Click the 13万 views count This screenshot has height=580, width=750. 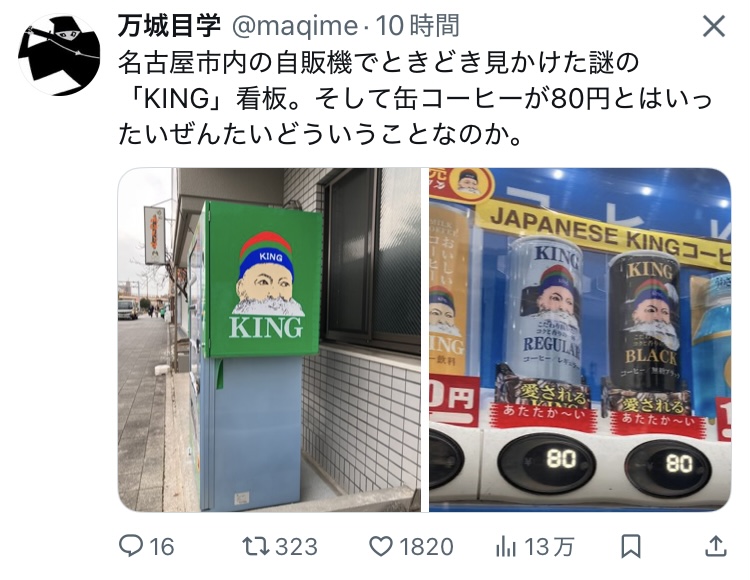pos(549,547)
